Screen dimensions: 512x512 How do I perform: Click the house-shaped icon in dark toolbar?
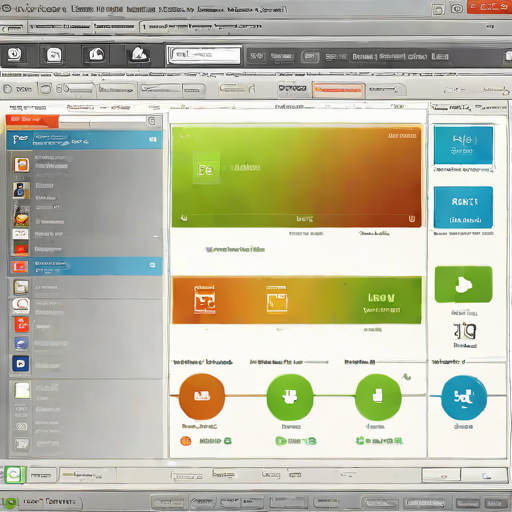point(96,55)
